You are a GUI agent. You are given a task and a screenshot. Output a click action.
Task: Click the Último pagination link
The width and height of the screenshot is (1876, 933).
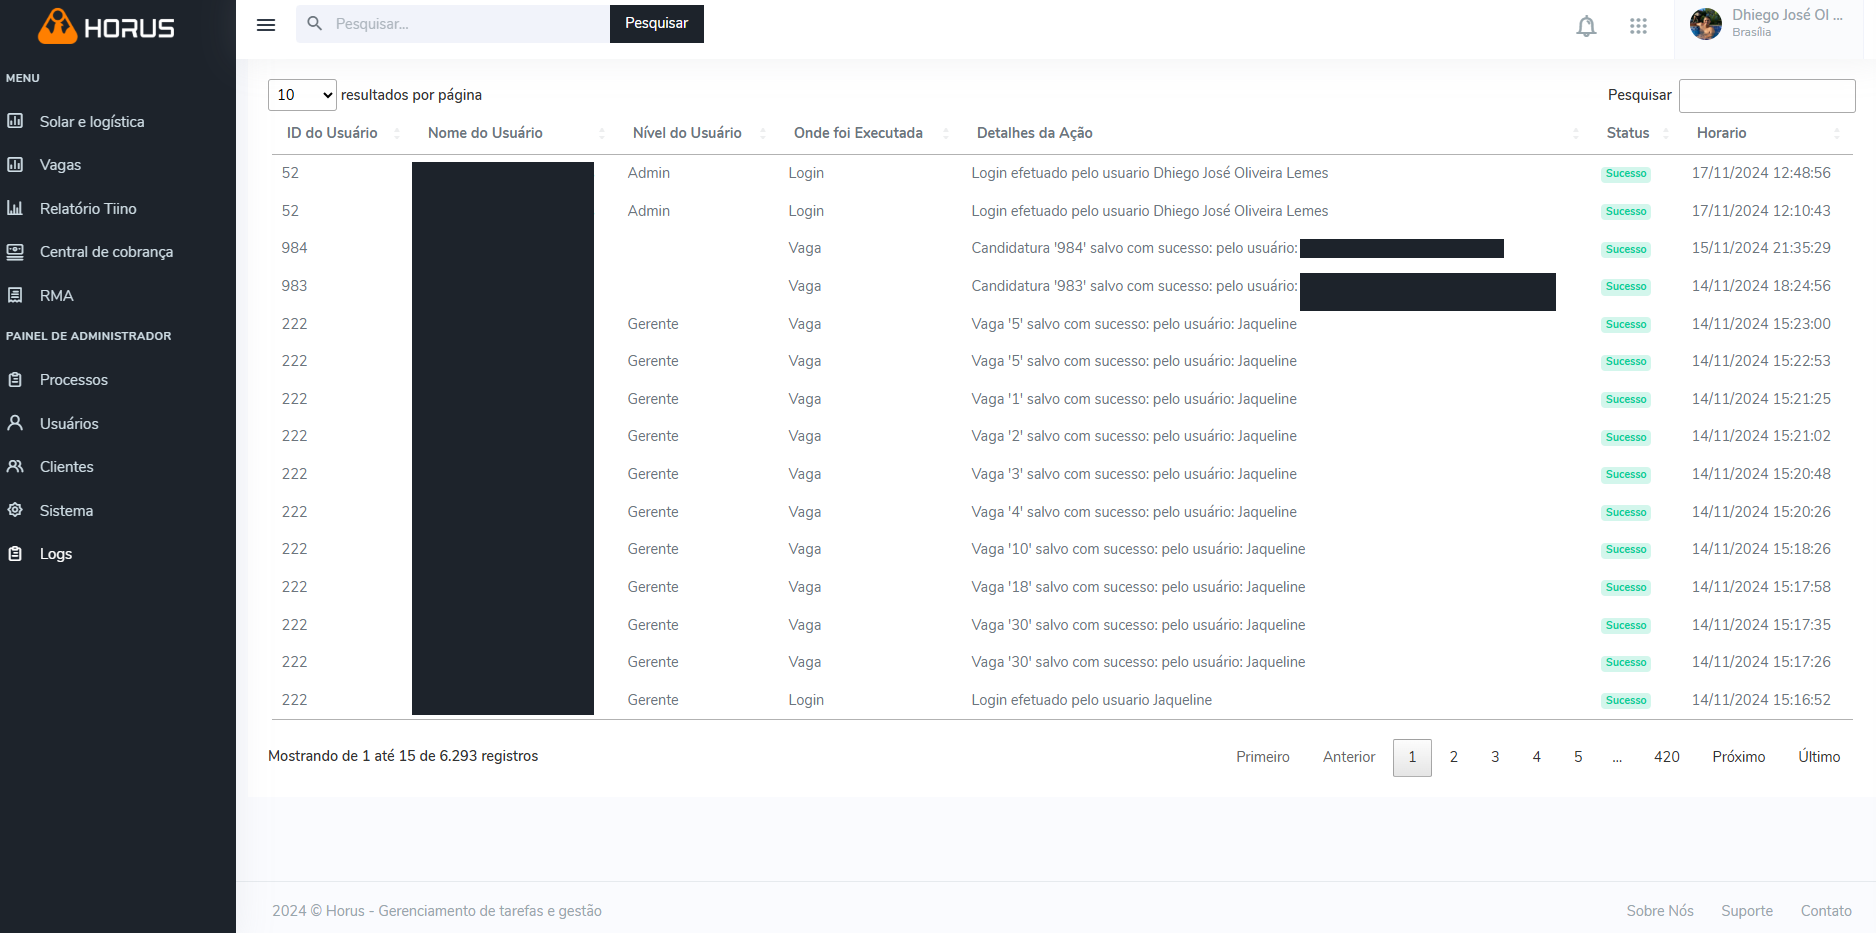tap(1818, 757)
